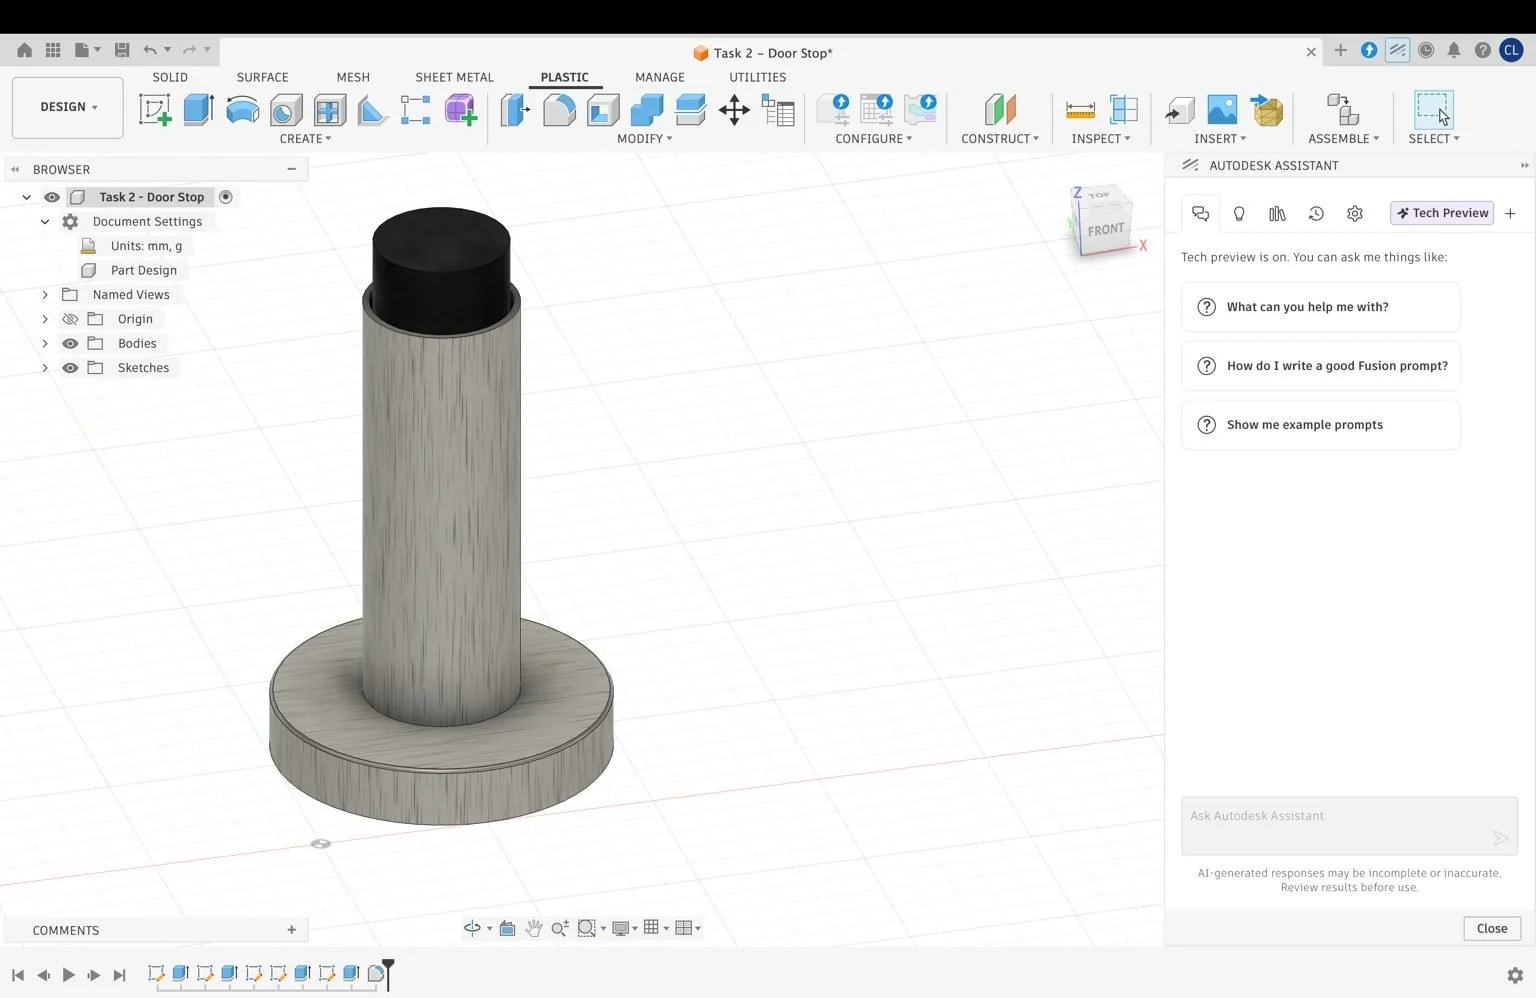Select the Move/Copy tool
Image resolution: width=1536 pixels, height=998 pixels.
pos(734,109)
